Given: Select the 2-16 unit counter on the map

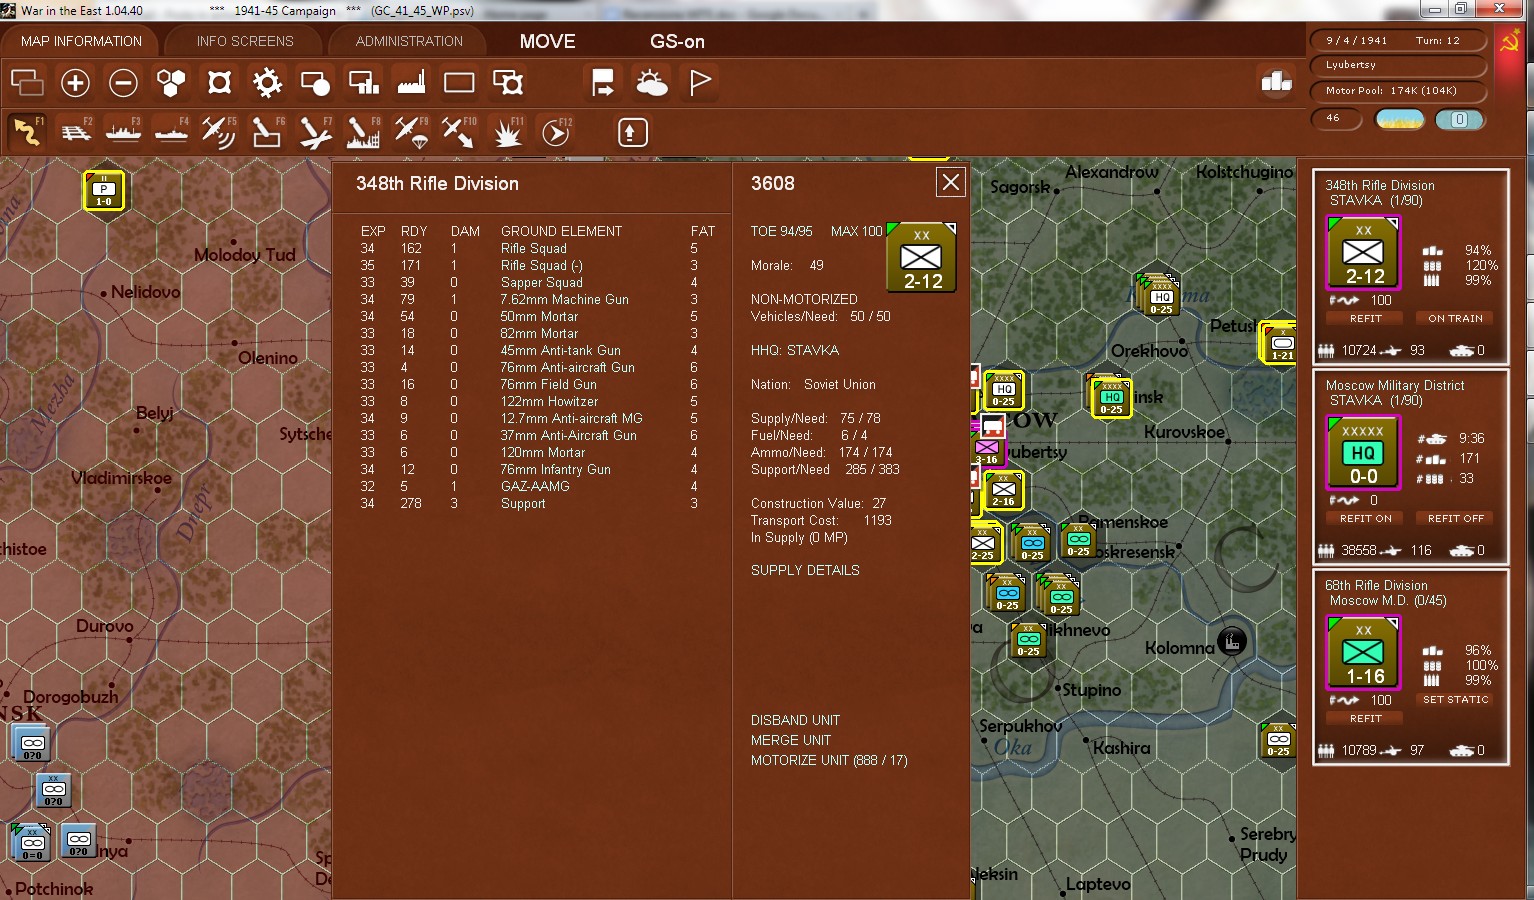Looking at the screenshot, I should (1003, 490).
